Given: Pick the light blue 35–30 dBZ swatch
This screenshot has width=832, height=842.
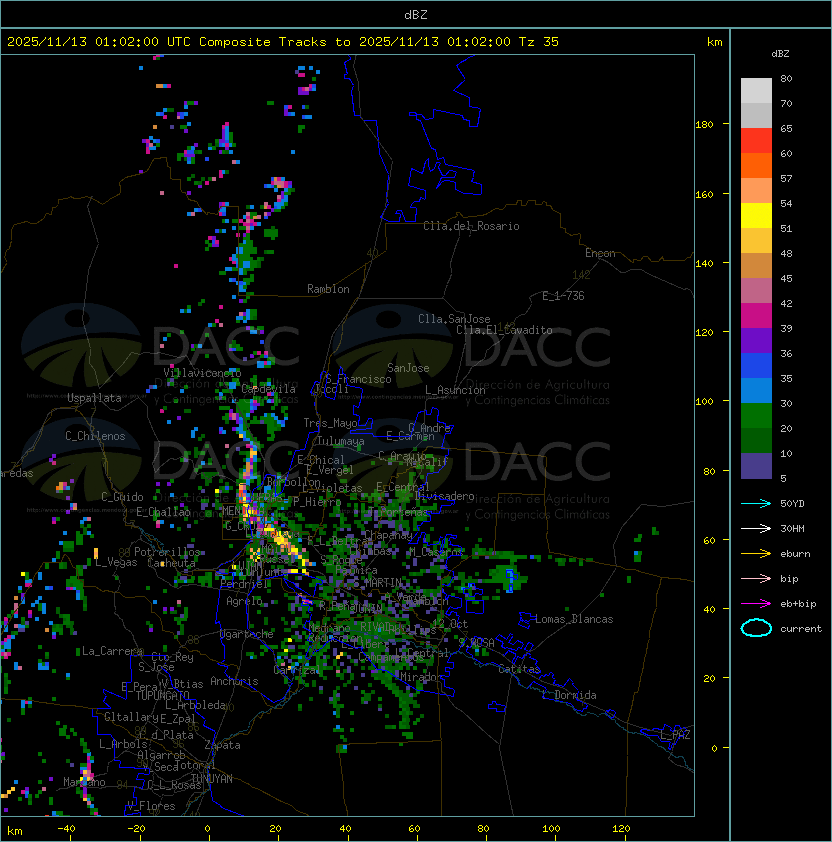Looking at the screenshot, I should point(756,390).
